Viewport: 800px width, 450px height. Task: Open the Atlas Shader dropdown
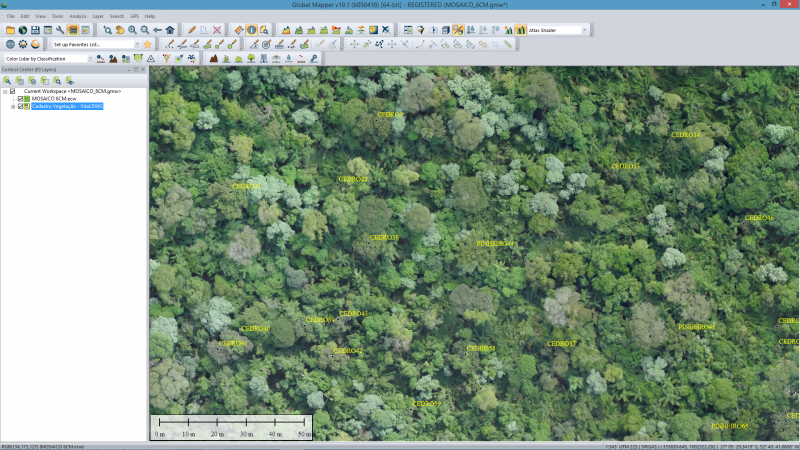click(584, 30)
